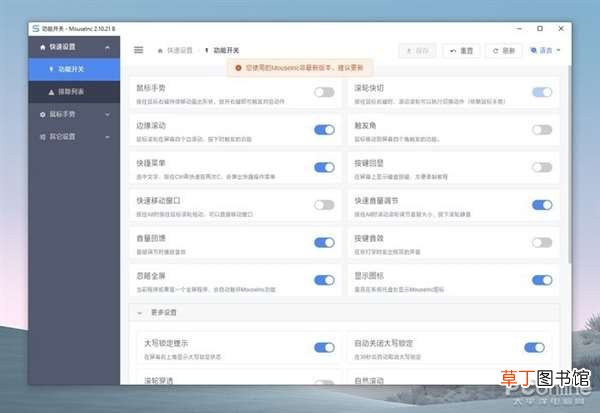Turn off the 音量回馈 toggle
Image resolution: width=600 pixels, height=413 pixels.
coord(324,242)
